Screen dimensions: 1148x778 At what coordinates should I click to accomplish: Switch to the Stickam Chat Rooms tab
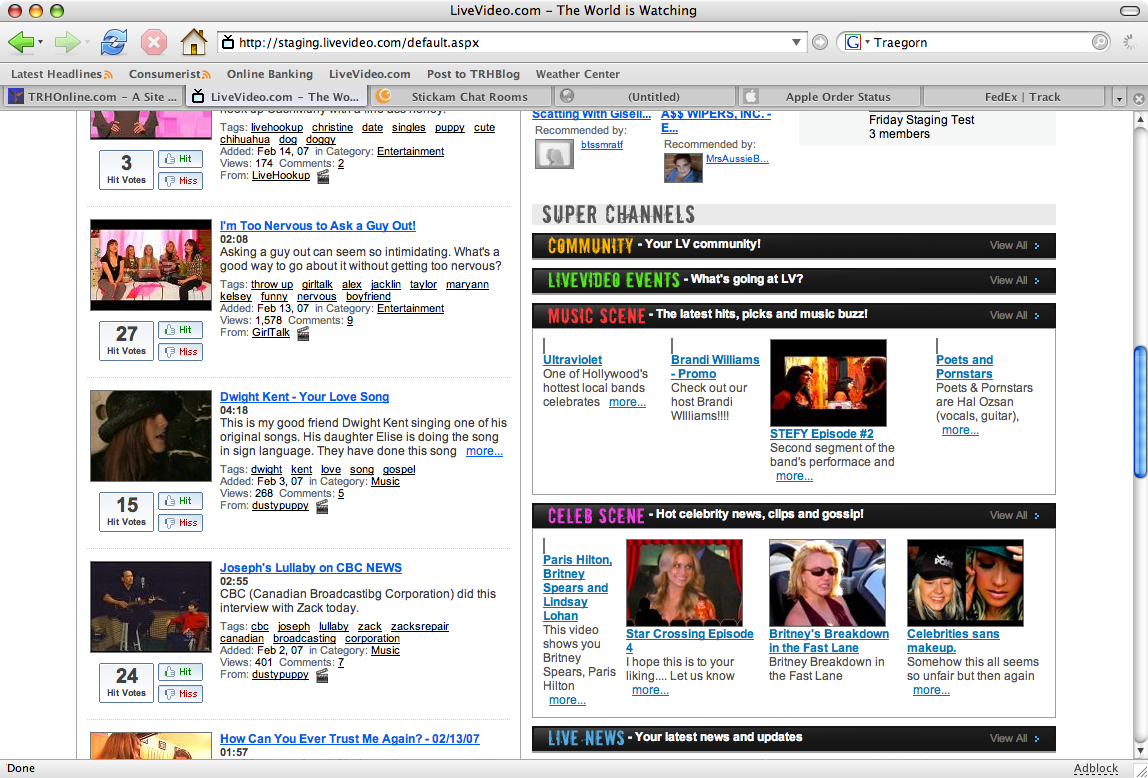461,97
